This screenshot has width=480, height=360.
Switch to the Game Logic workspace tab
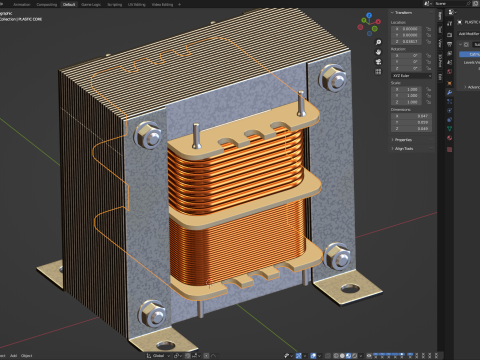91,4
